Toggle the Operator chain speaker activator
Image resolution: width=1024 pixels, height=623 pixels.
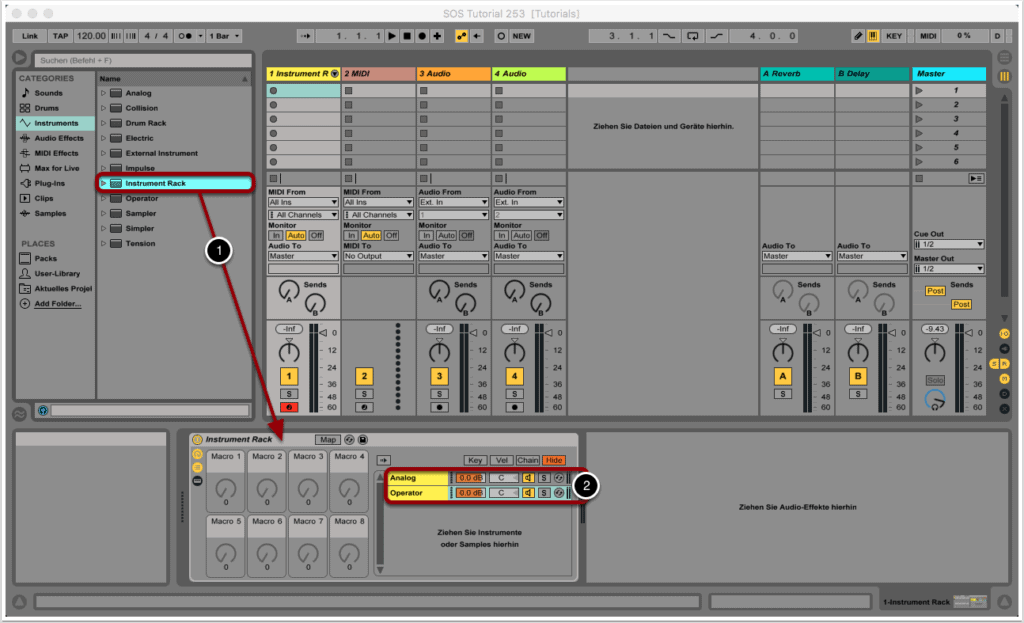[528, 493]
